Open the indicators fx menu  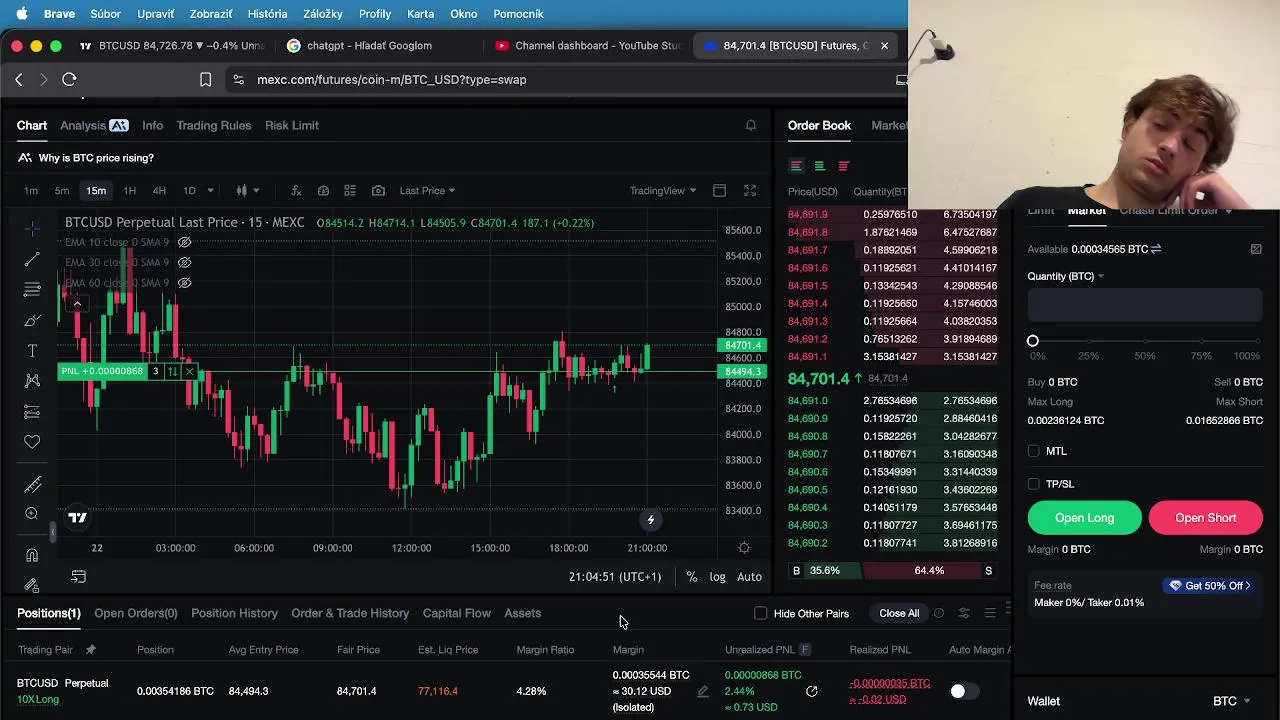click(296, 190)
